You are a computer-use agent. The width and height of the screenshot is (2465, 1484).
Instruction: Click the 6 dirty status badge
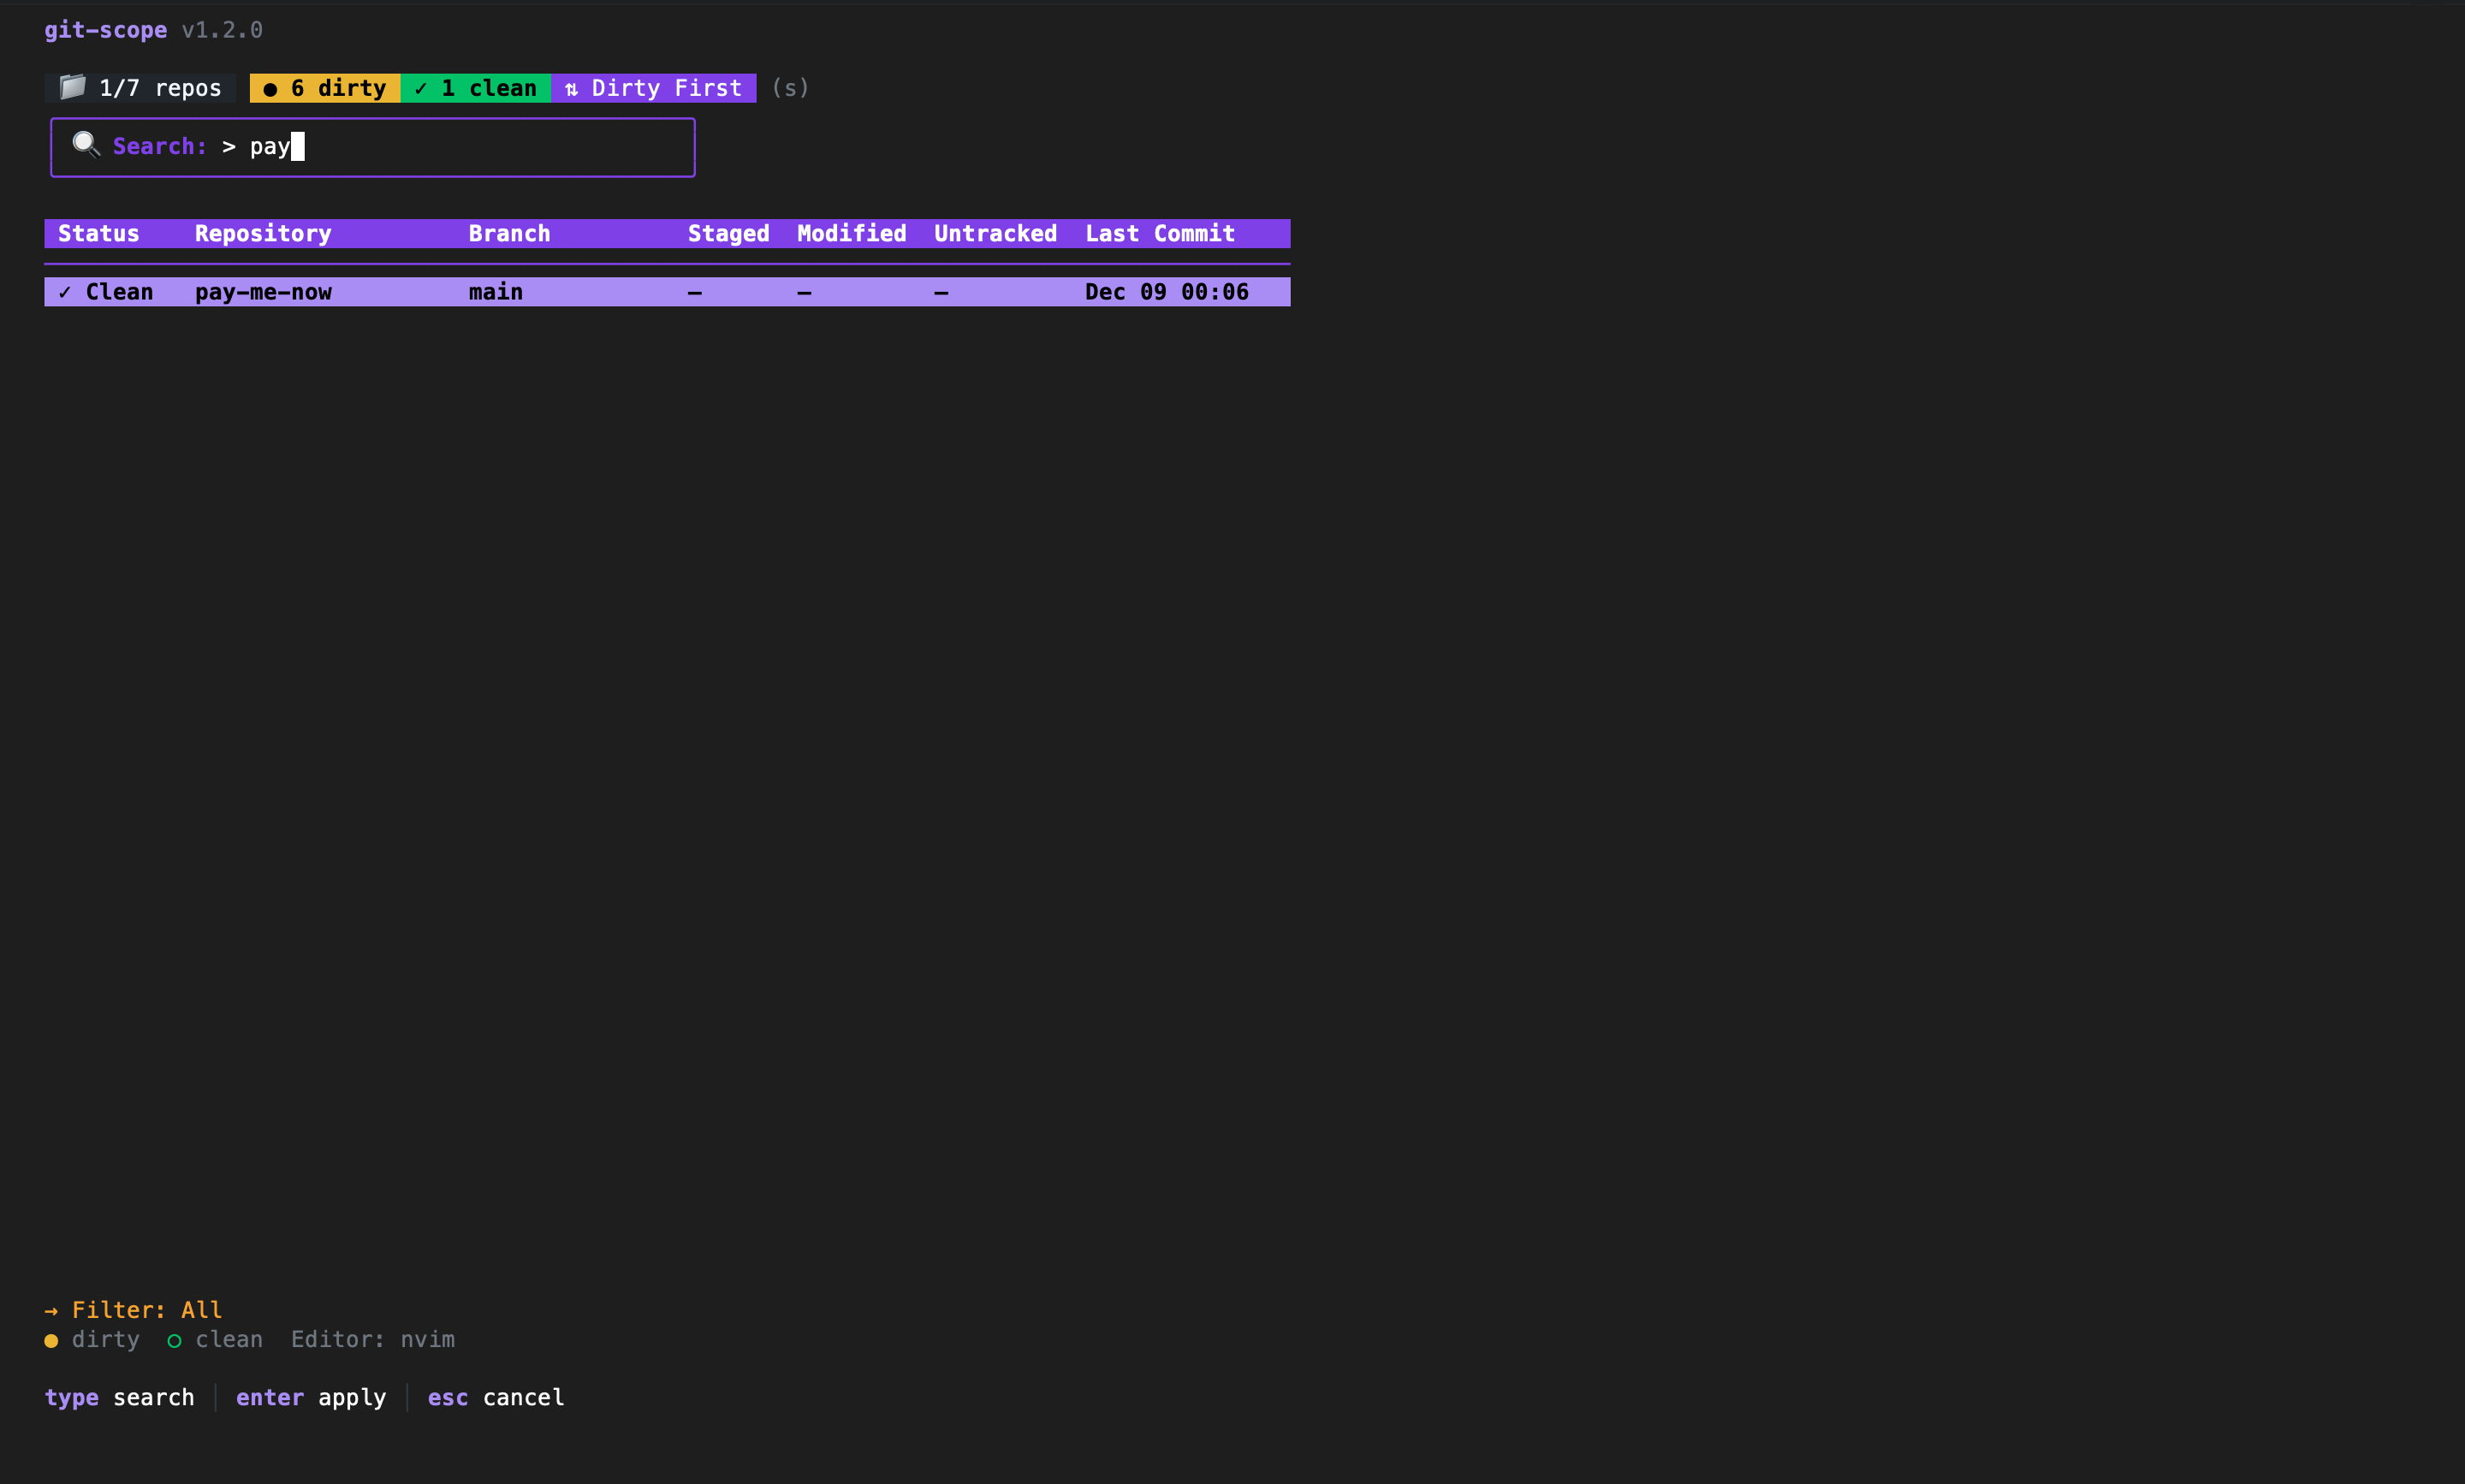click(x=326, y=88)
